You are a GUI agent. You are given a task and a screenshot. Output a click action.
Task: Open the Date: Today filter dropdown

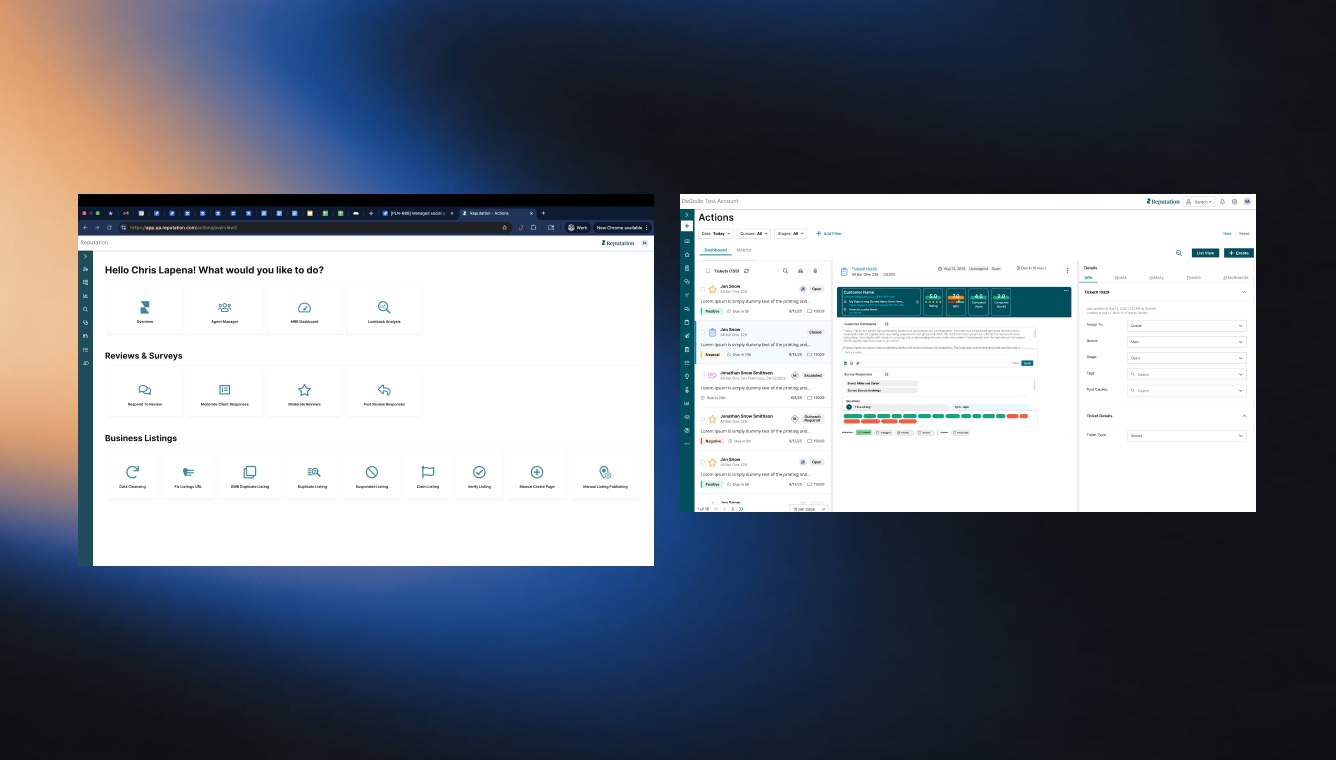(714, 233)
